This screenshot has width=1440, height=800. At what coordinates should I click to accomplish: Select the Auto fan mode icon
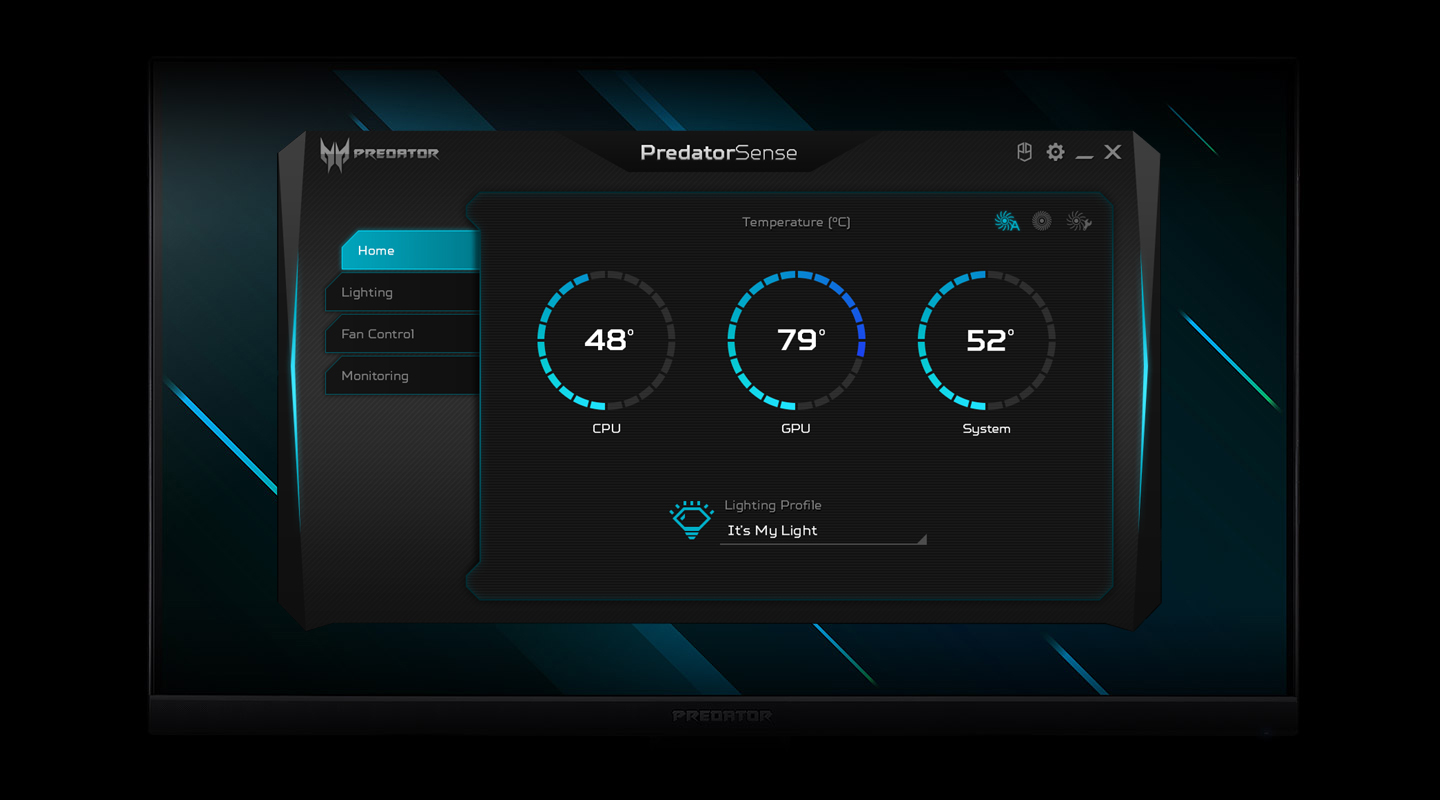[1006, 222]
